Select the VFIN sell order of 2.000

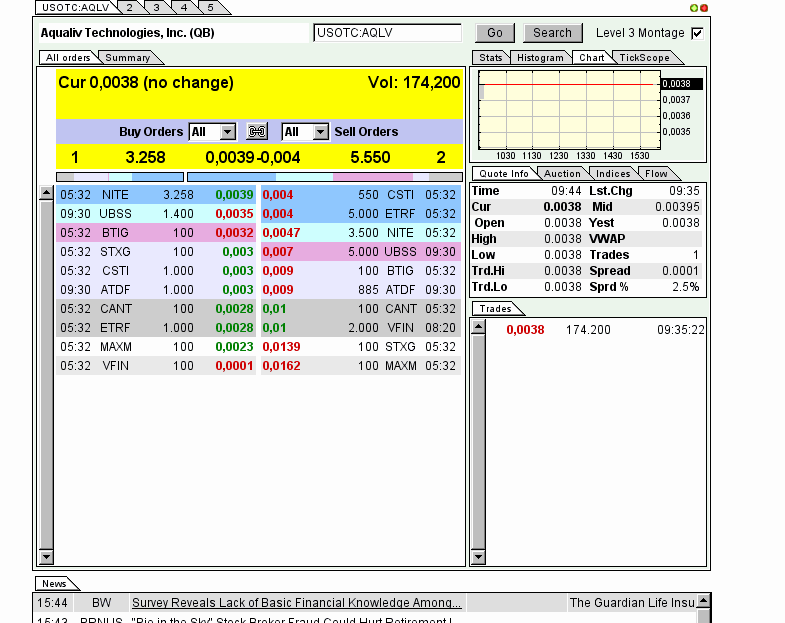[x=360, y=328]
